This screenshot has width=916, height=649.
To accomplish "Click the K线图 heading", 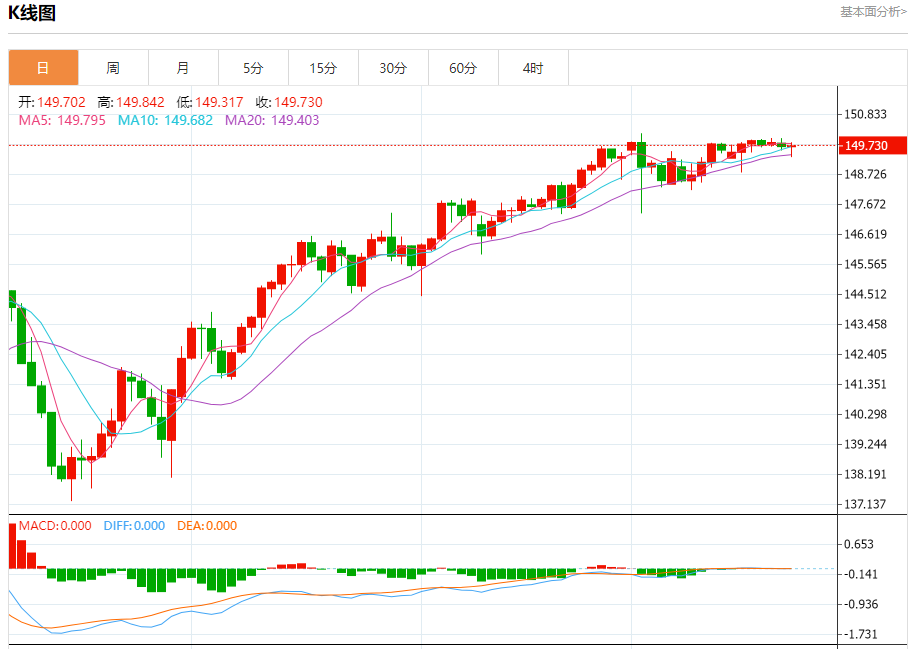I will point(32,13).
